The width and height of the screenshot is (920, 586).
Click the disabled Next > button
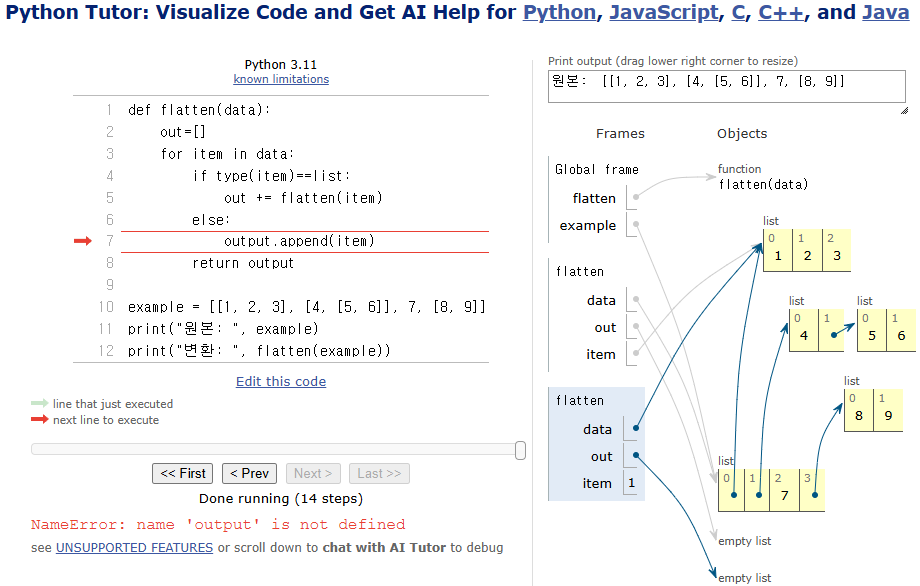point(313,473)
